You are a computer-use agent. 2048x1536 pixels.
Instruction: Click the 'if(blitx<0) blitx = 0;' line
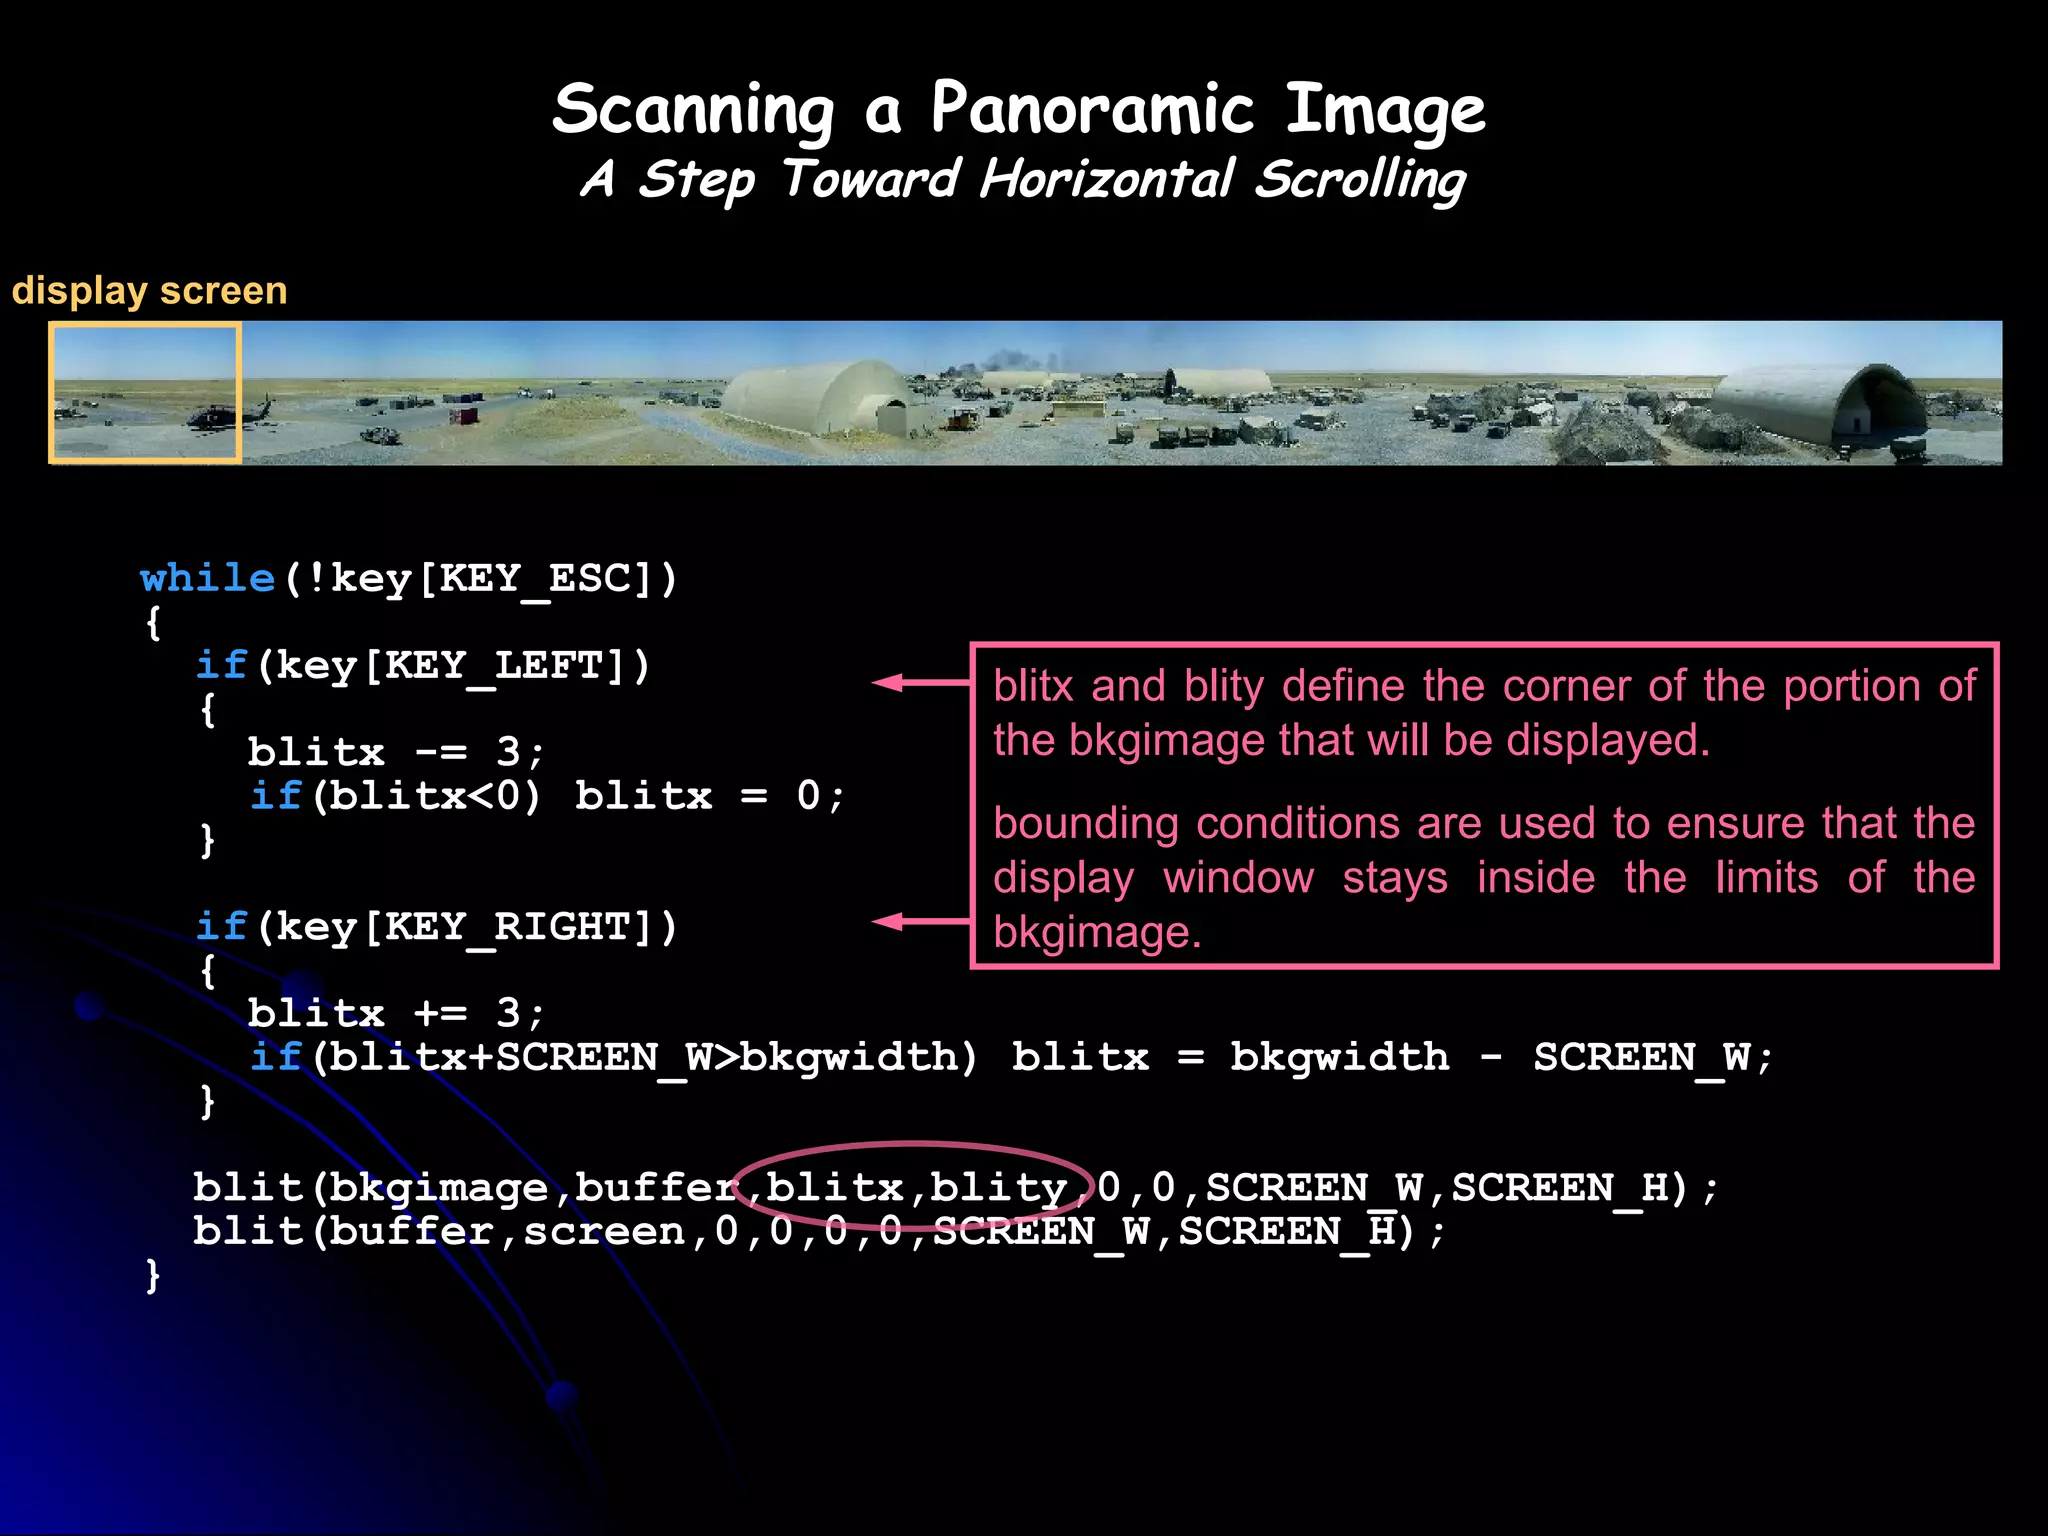[x=548, y=796]
